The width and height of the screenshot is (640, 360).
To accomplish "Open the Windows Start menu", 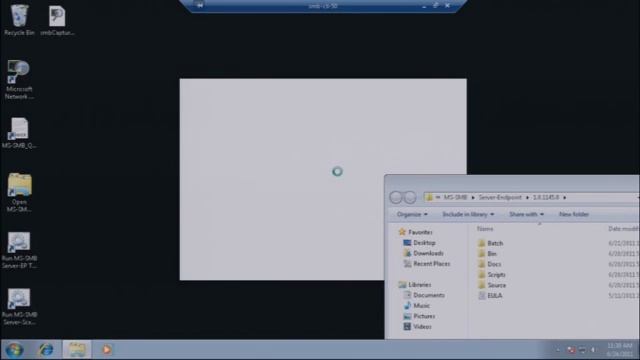I will click(15, 350).
